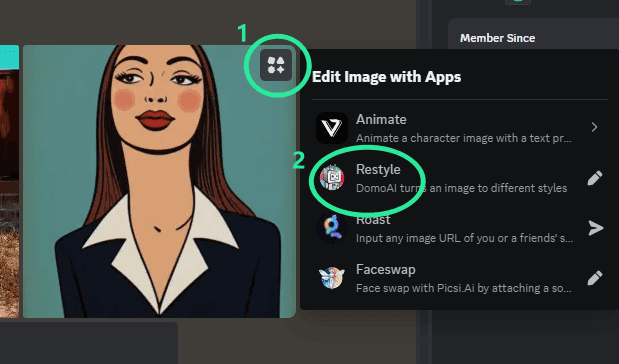
Task: Click the "Face swap with Picsi.Ai" description
Action: 464,288
